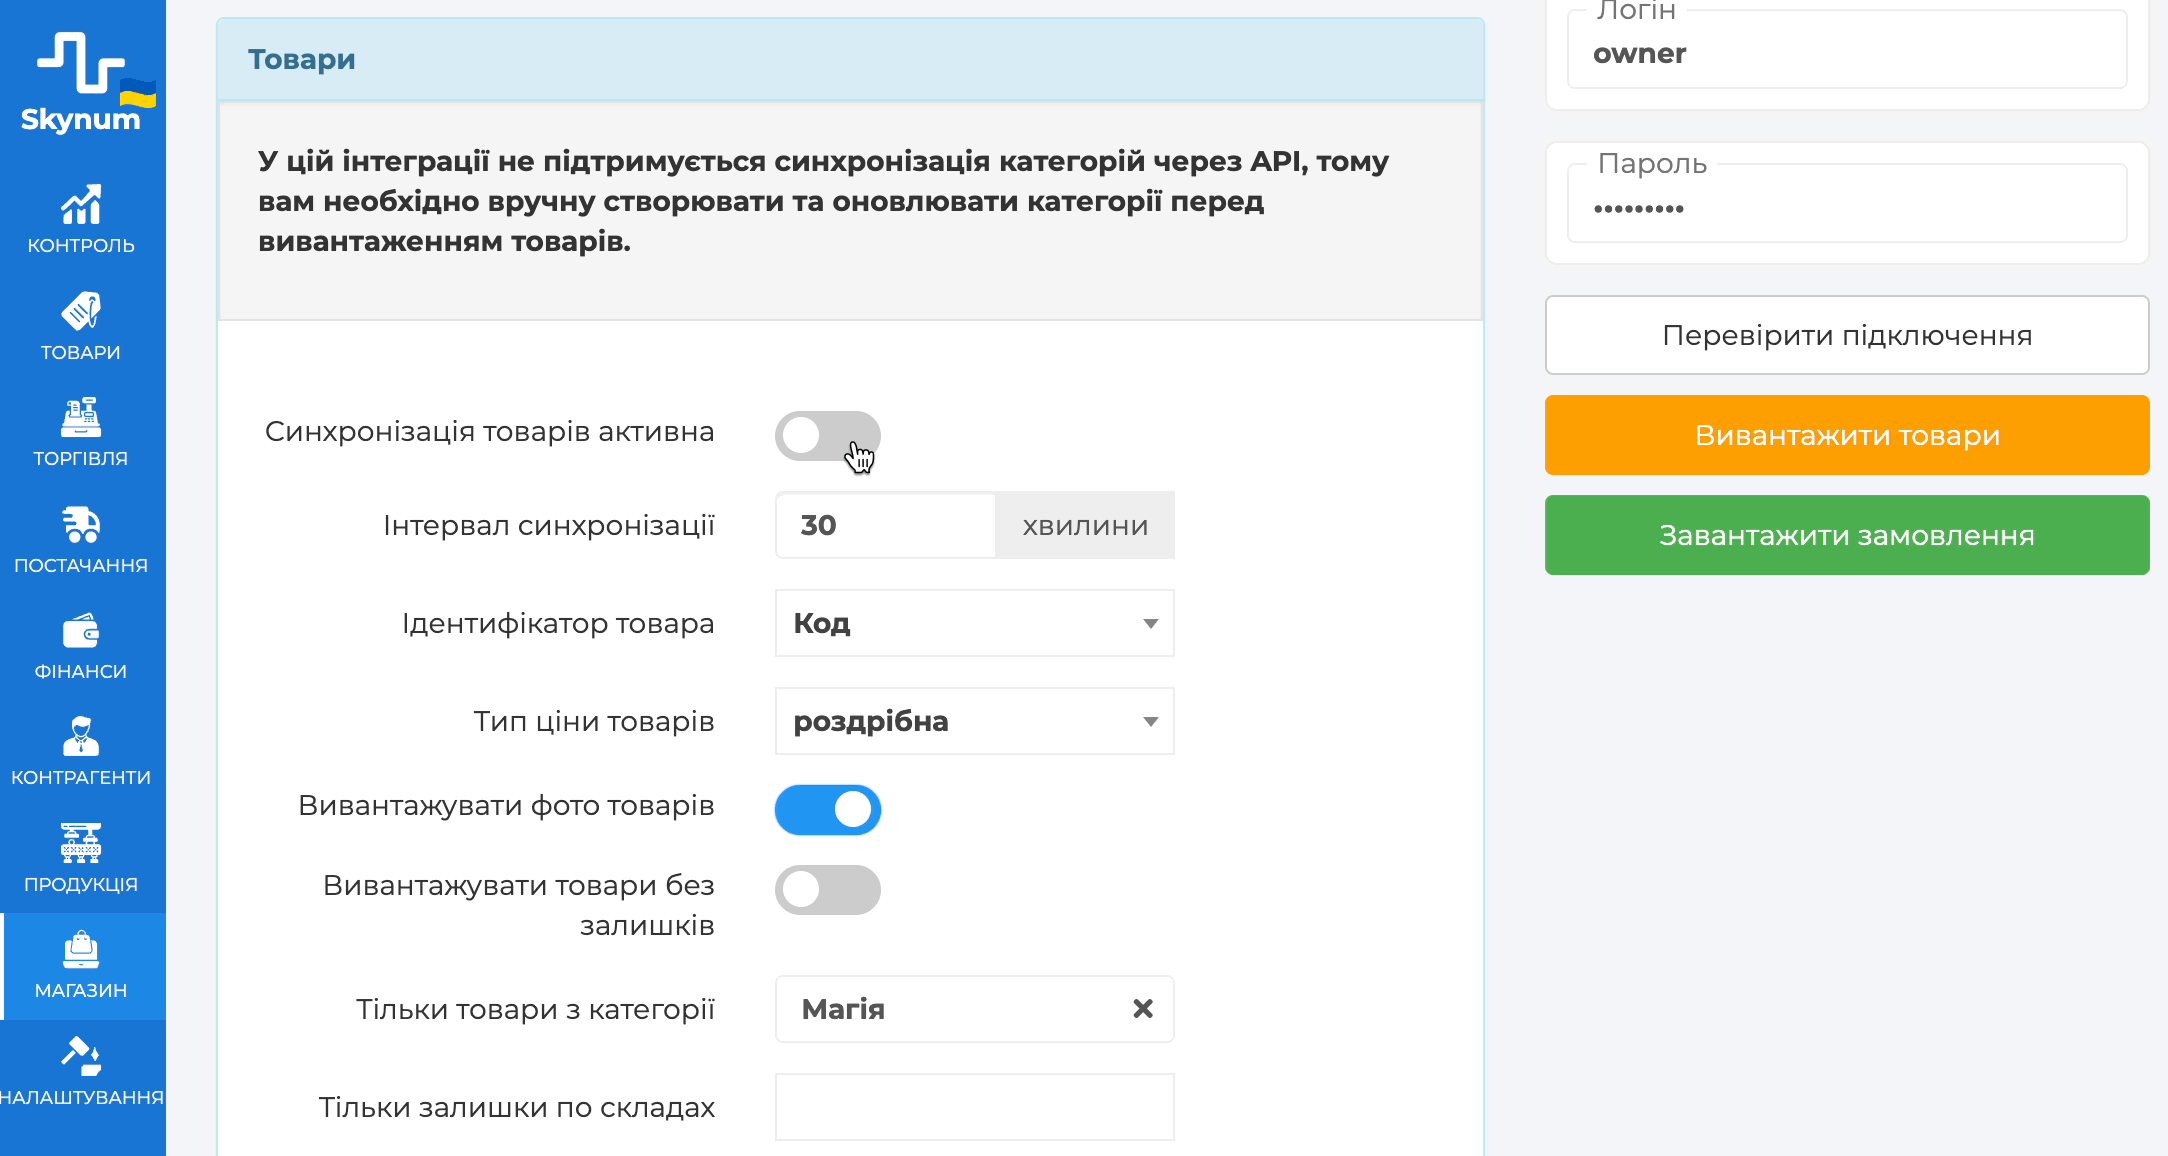Screen dimensions: 2168x1156
Task: Expand the product price type dropdown
Action: pyautogui.click(x=974, y=721)
